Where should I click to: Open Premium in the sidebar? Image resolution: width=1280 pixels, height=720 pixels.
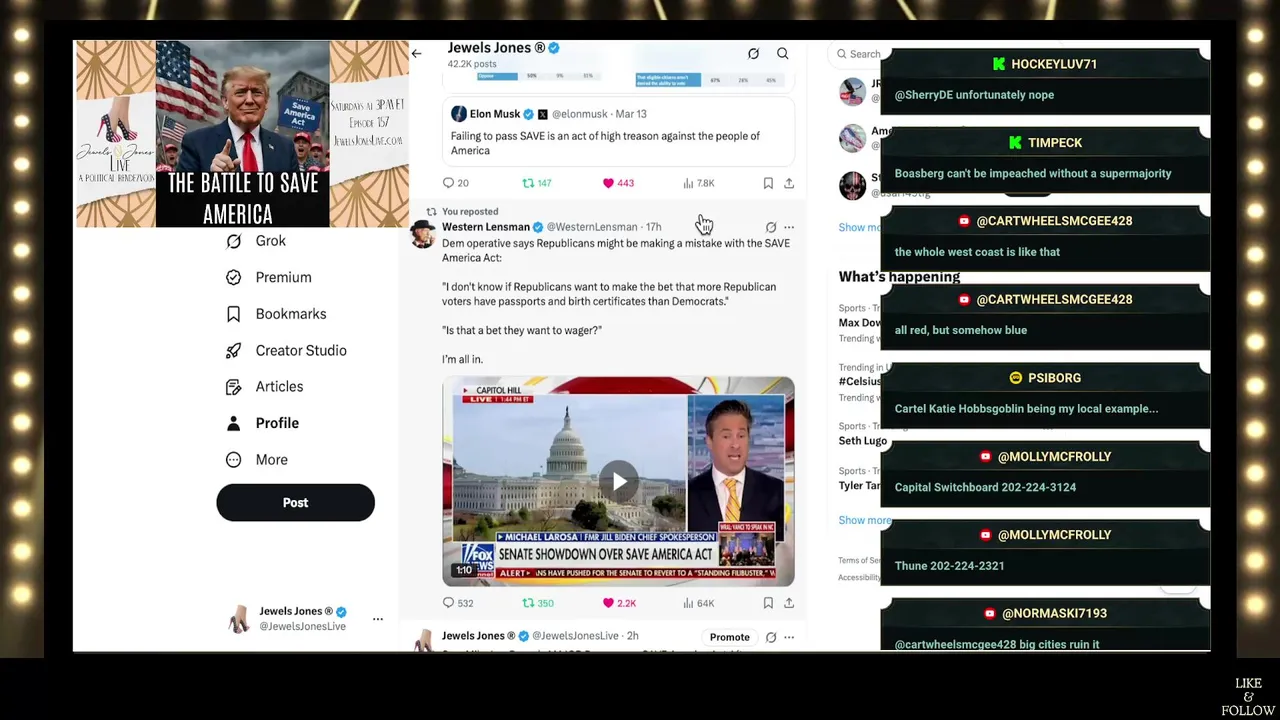click(x=269, y=277)
